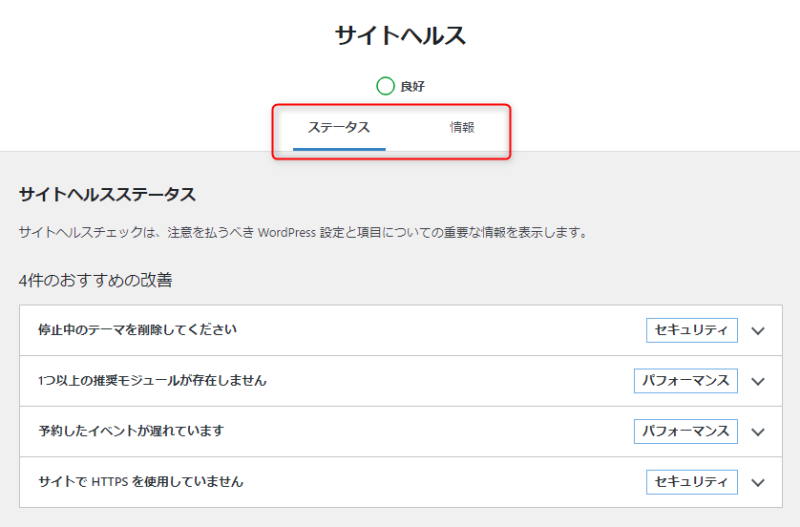Click the site health check description text
This screenshot has height=527, width=800.
pos(302,233)
